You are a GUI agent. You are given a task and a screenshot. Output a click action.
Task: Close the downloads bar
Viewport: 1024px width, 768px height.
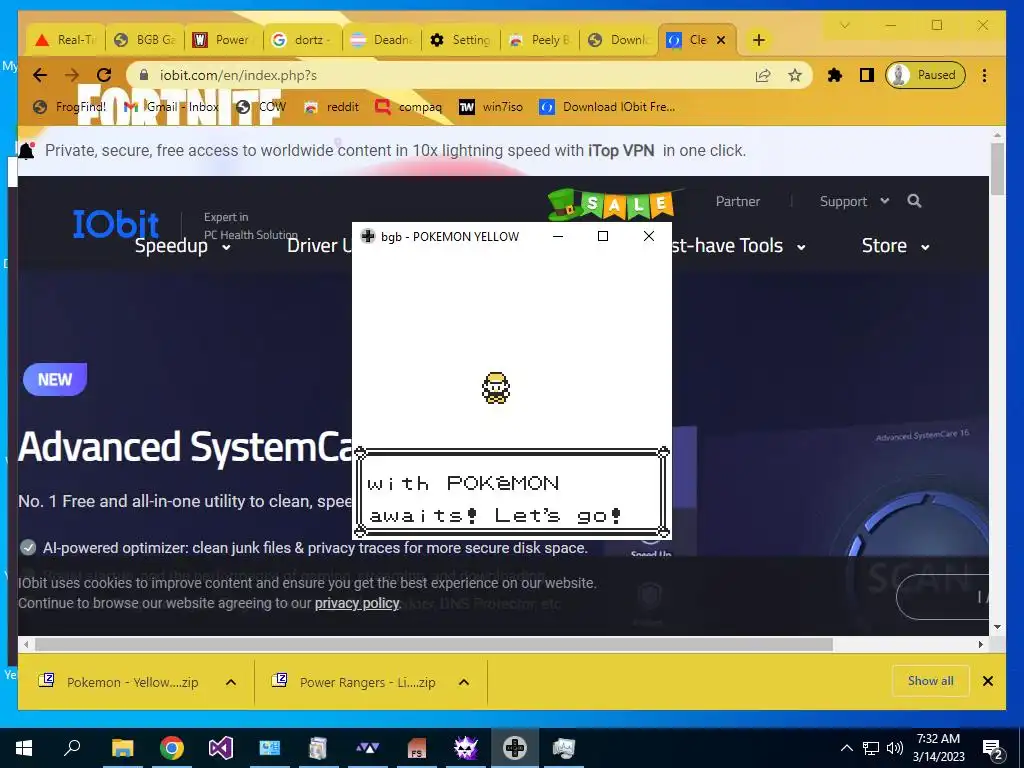click(x=988, y=681)
